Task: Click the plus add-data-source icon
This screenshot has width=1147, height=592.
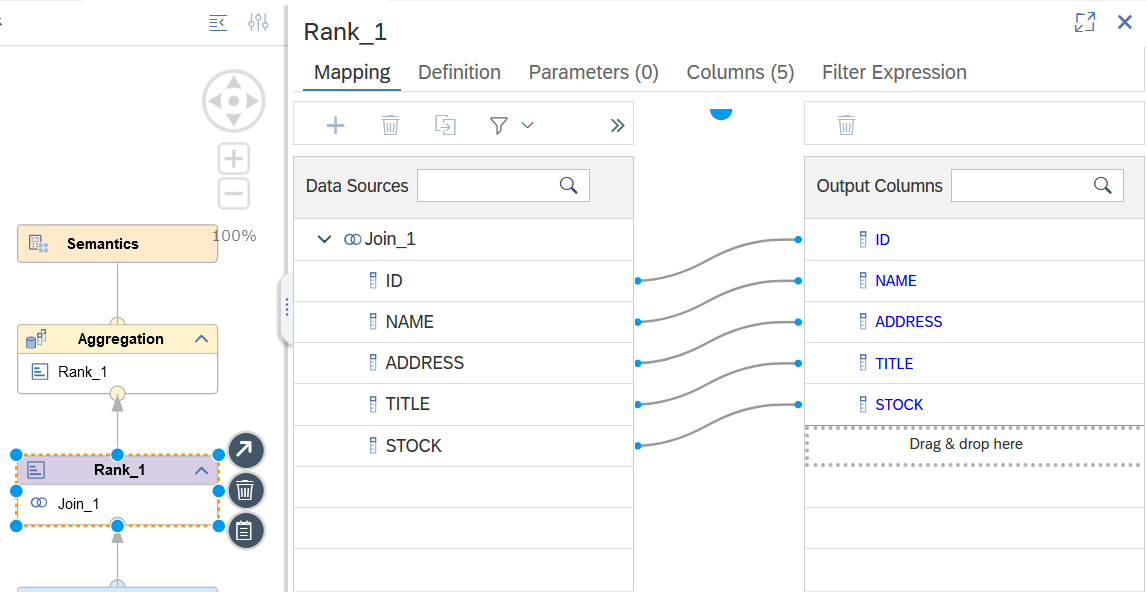Action: [335, 125]
